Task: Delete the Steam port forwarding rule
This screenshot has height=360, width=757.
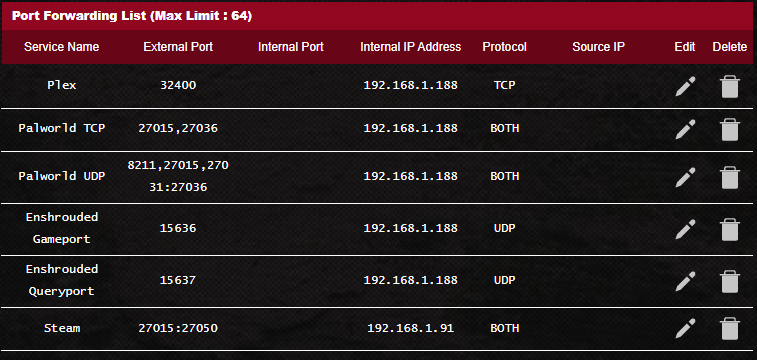Action: click(729, 329)
